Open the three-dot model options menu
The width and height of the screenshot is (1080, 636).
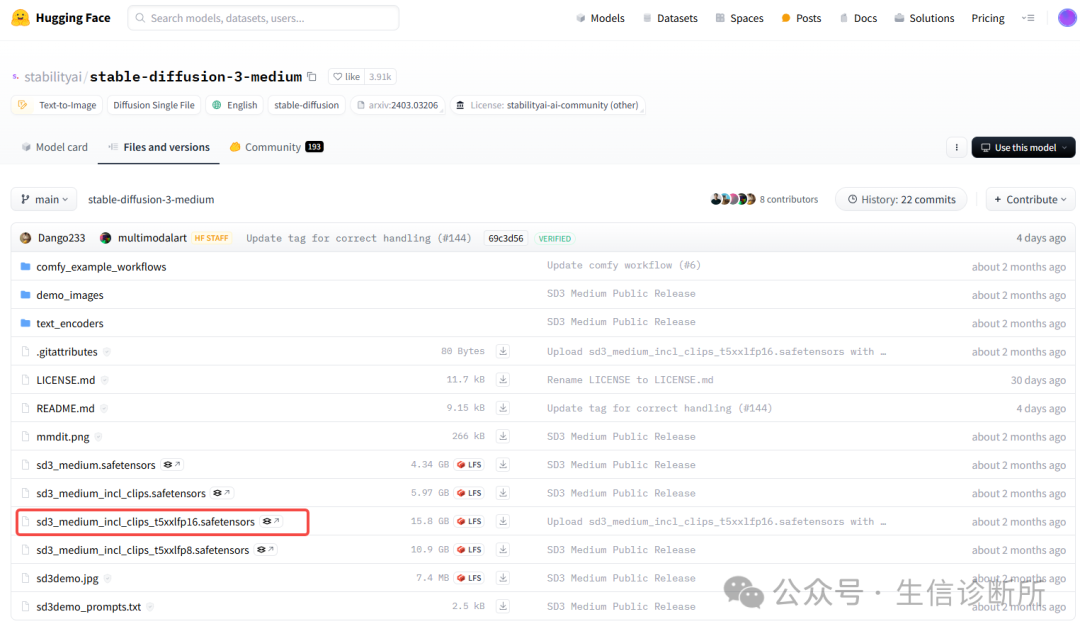point(956,147)
